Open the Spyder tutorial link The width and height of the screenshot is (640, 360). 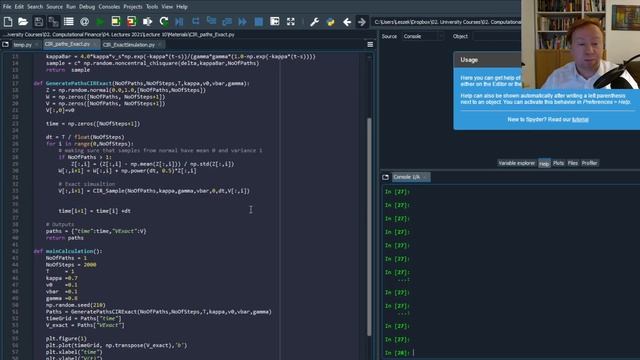point(580,120)
